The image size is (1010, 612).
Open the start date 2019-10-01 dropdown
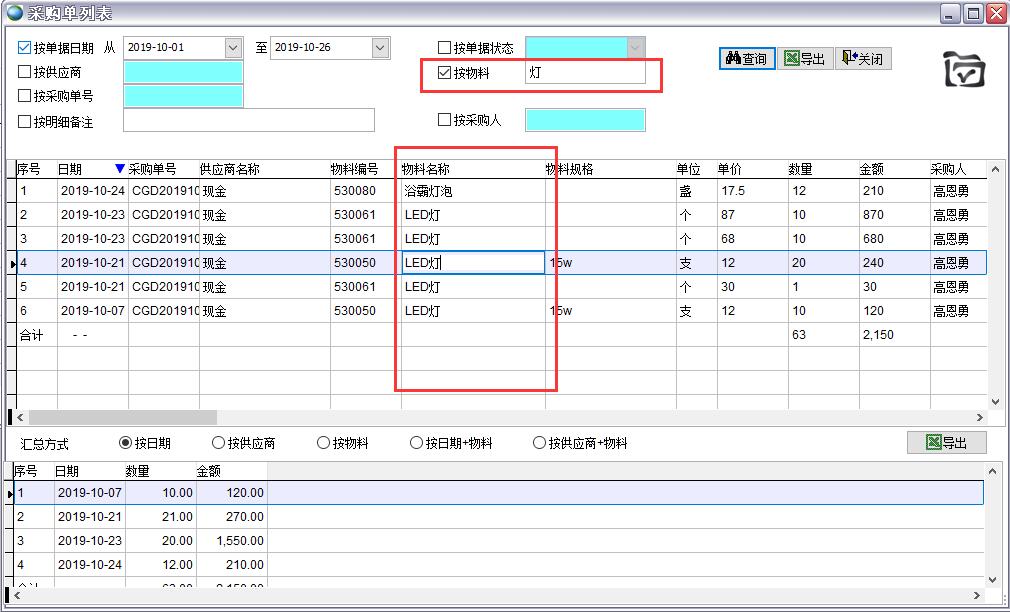(233, 48)
